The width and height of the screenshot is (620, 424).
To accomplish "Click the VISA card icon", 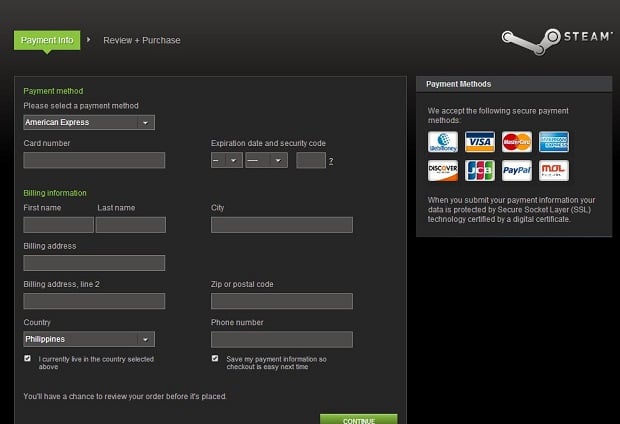I will point(480,142).
